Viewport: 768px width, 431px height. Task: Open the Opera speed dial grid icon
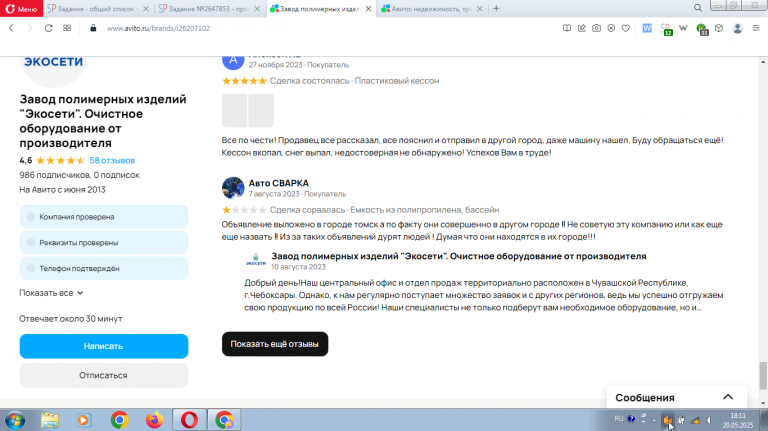[x=67, y=28]
